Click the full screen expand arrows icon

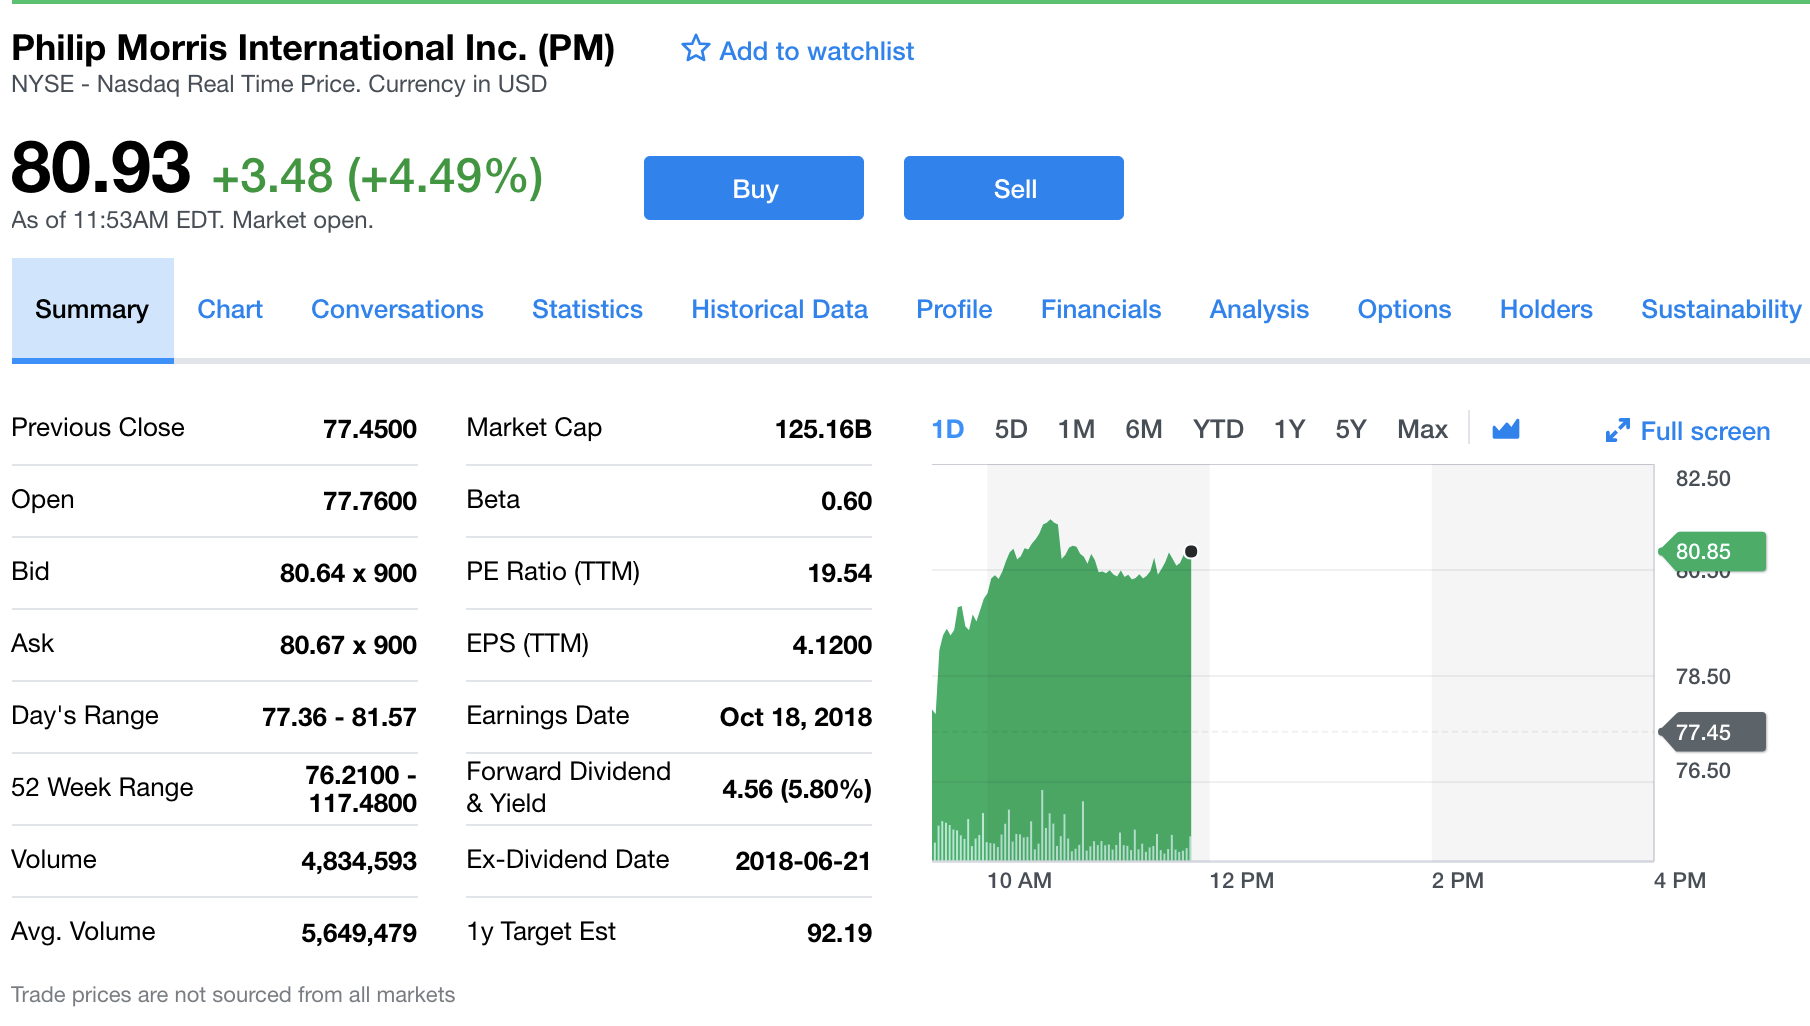pos(1617,431)
